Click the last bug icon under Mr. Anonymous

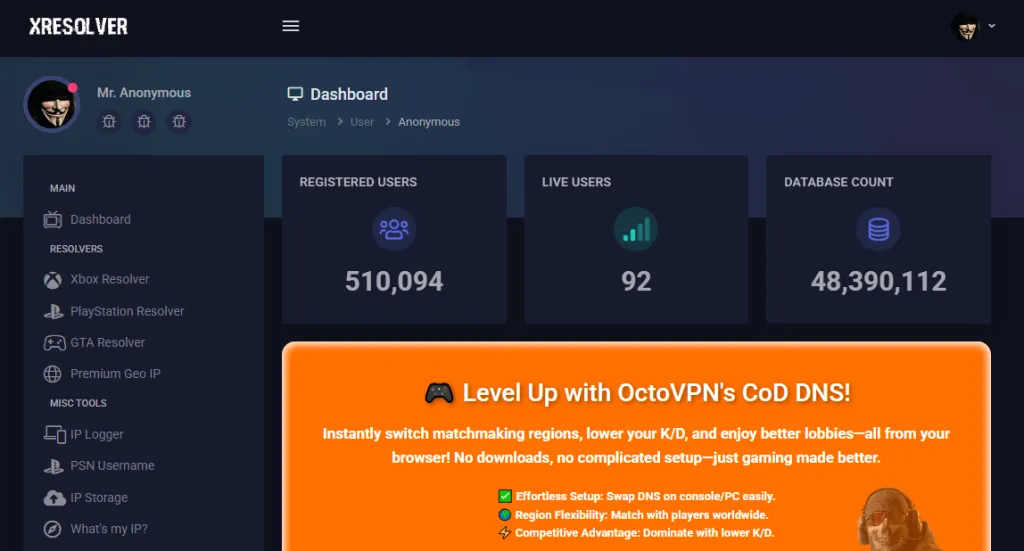click(x=179, y=121)
